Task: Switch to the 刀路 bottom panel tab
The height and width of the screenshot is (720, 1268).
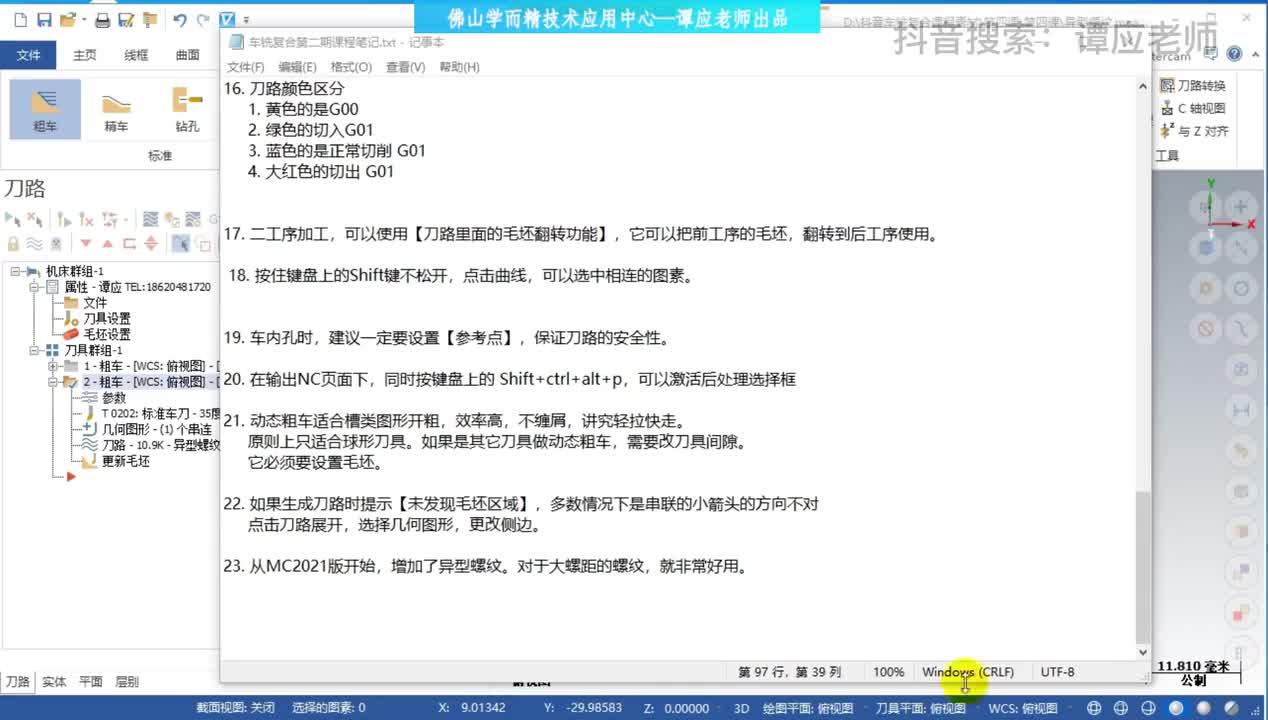Action: [18, 681]
